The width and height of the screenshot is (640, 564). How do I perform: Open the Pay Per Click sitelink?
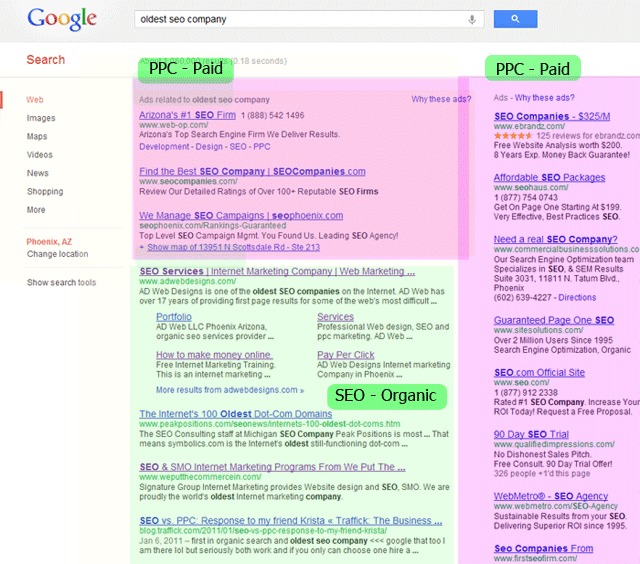[346, 355]
